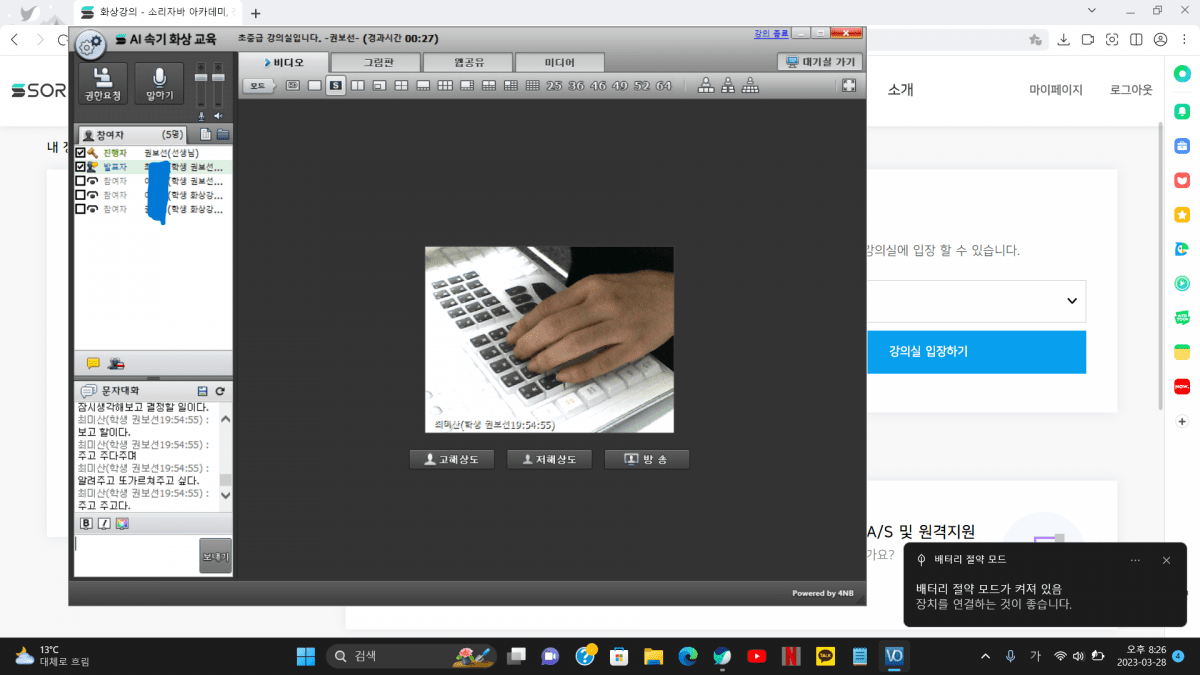Enter full screen video view

849,86
